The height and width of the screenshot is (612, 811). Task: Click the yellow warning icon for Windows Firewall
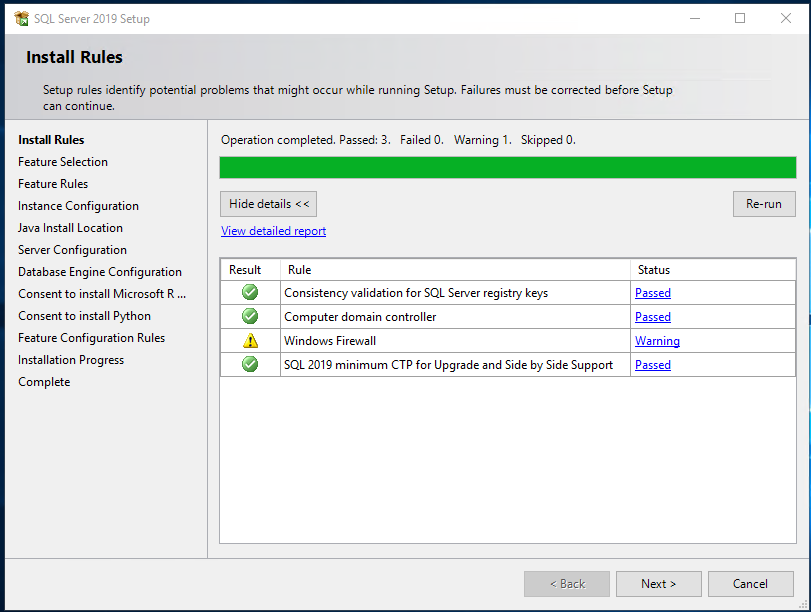250,341
